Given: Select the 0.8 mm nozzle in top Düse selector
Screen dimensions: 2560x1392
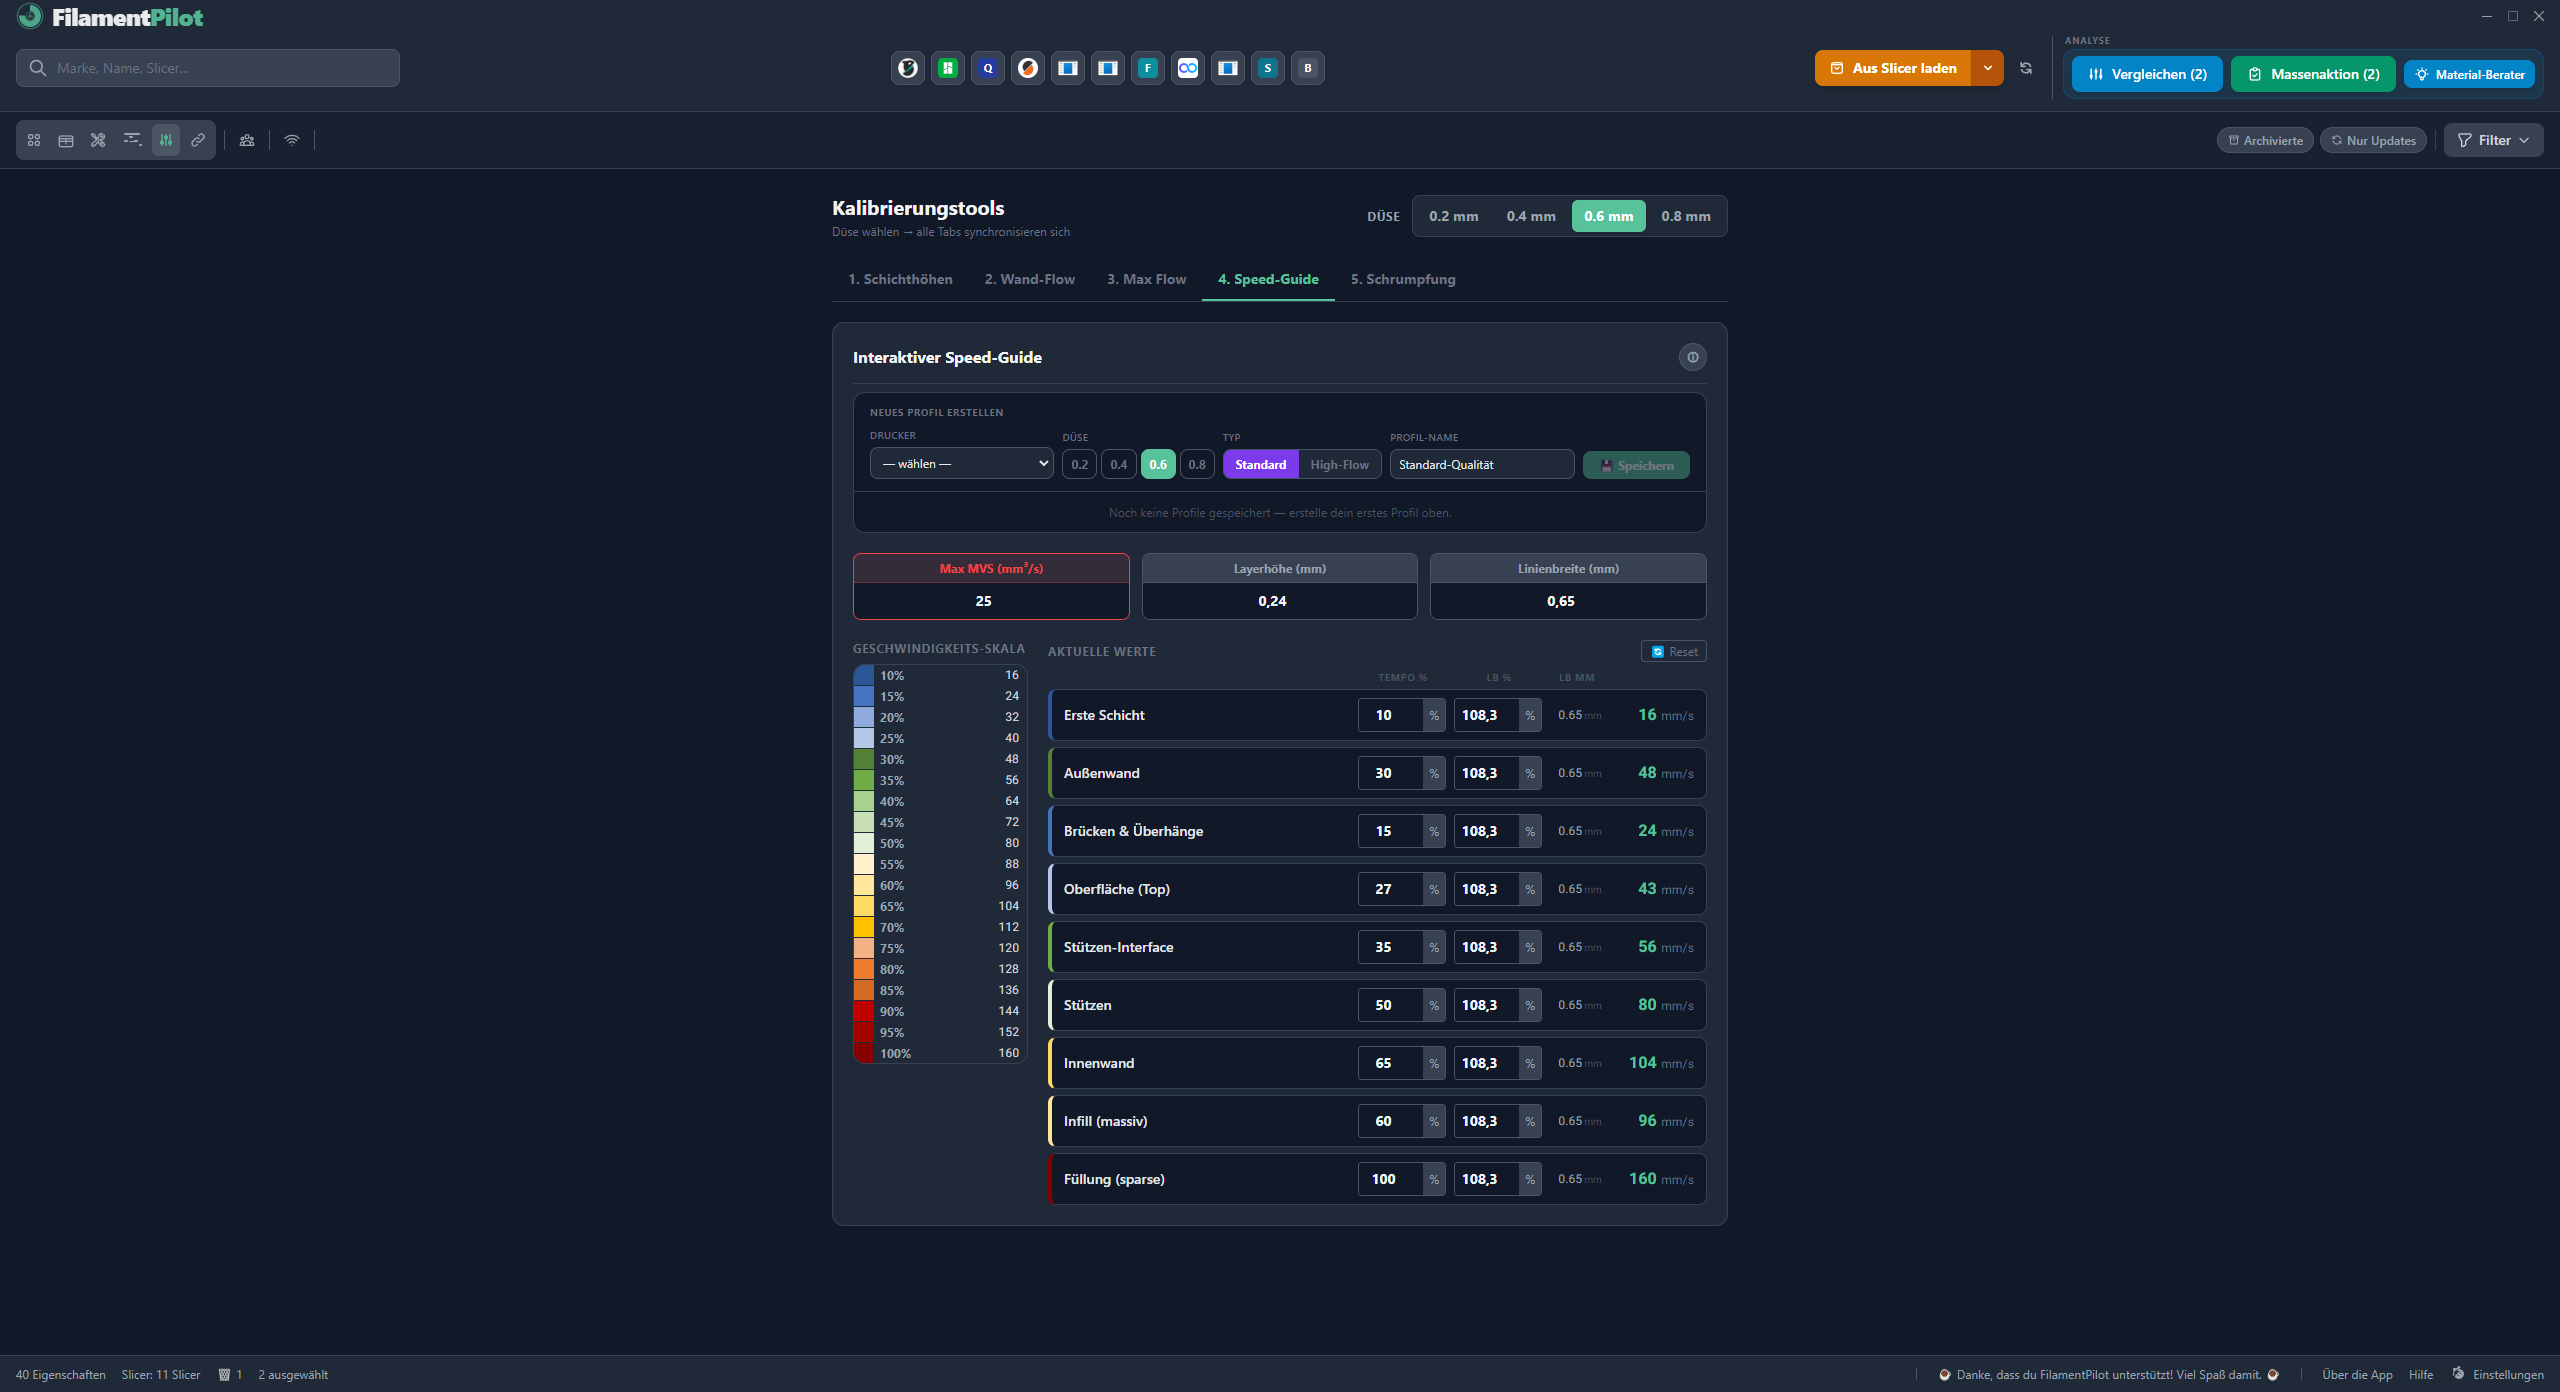Looking at the screenshot, I should [x=1686, y=216].
